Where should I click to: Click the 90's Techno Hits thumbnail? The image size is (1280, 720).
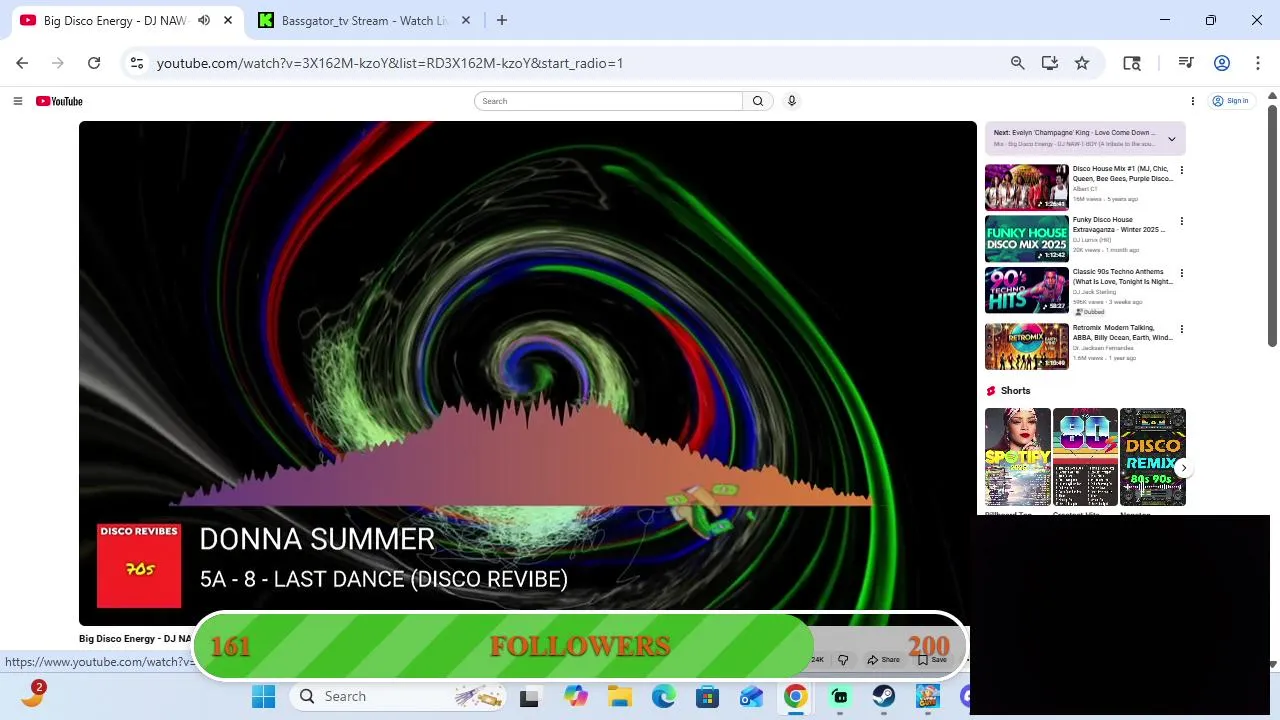click(x=1026, y=291)
